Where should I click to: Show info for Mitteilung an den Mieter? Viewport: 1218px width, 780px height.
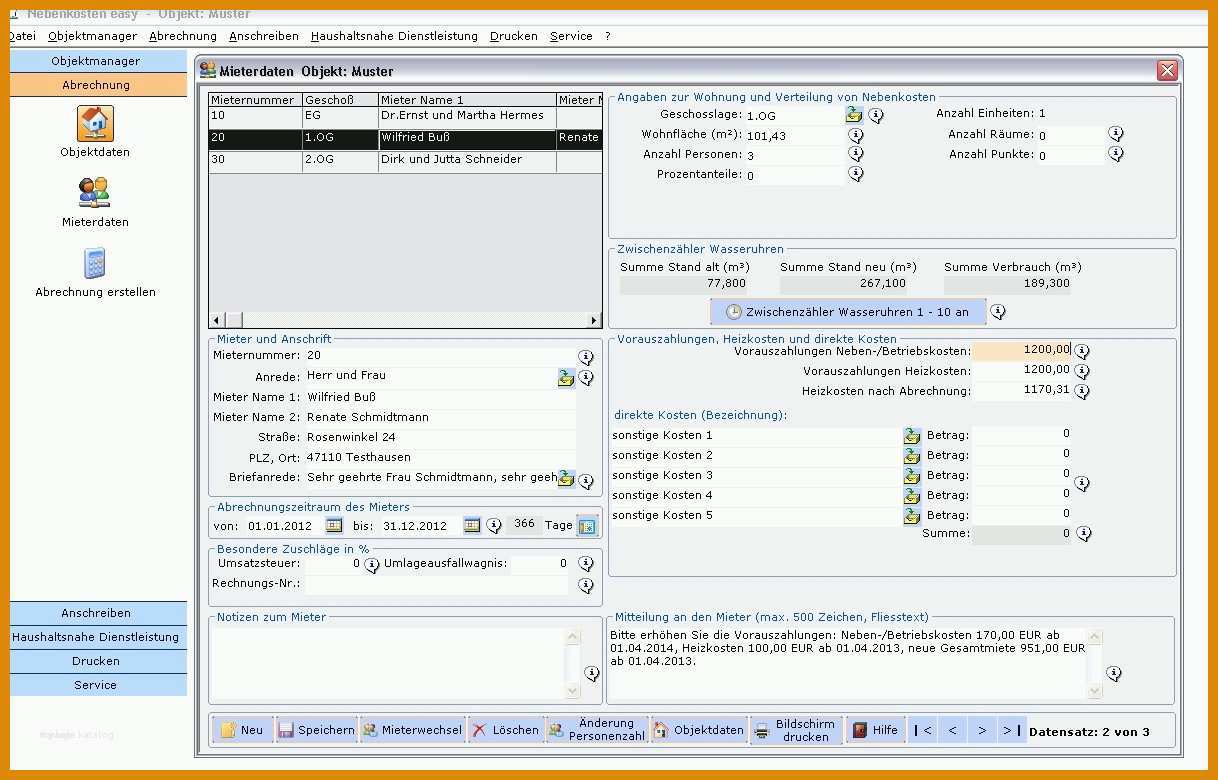pos(1114,674)
